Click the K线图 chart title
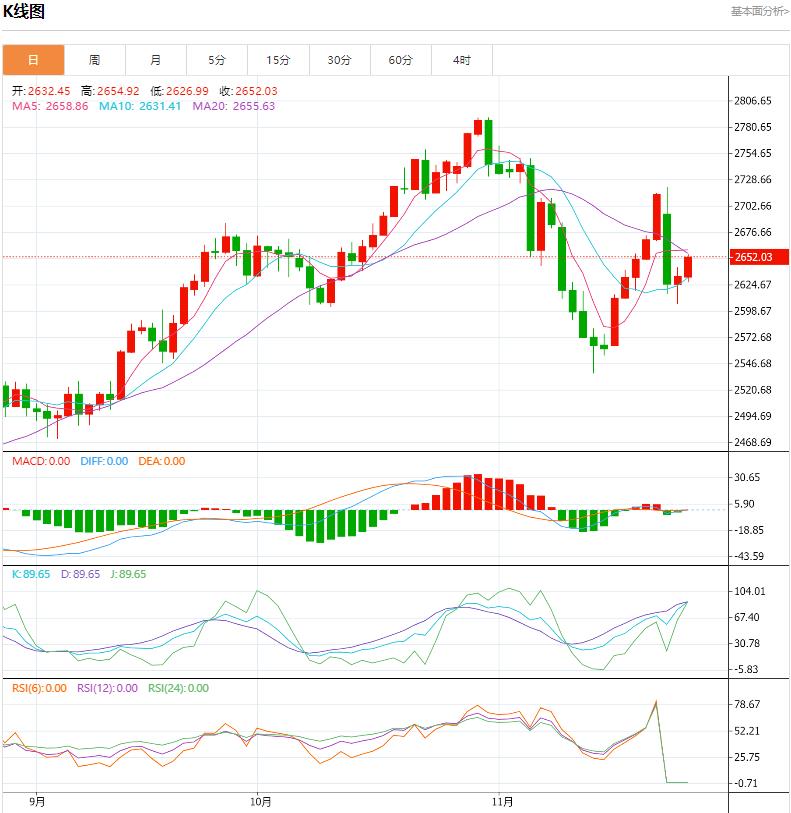This screenshot has height=813, width=791. click(x=24, y=12)
